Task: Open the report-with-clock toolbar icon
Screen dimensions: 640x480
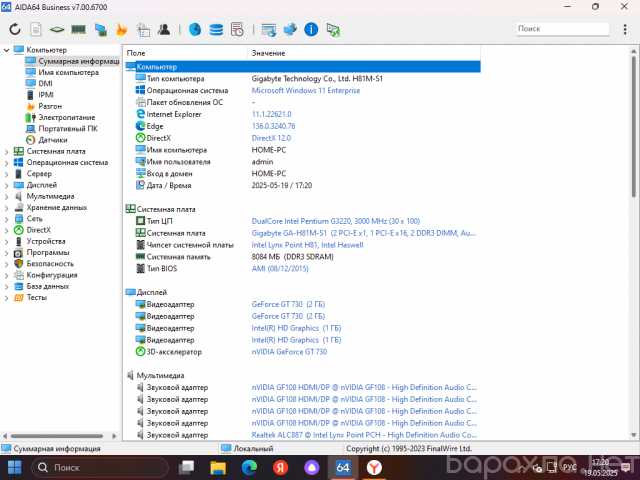Action: click(237, 29)
